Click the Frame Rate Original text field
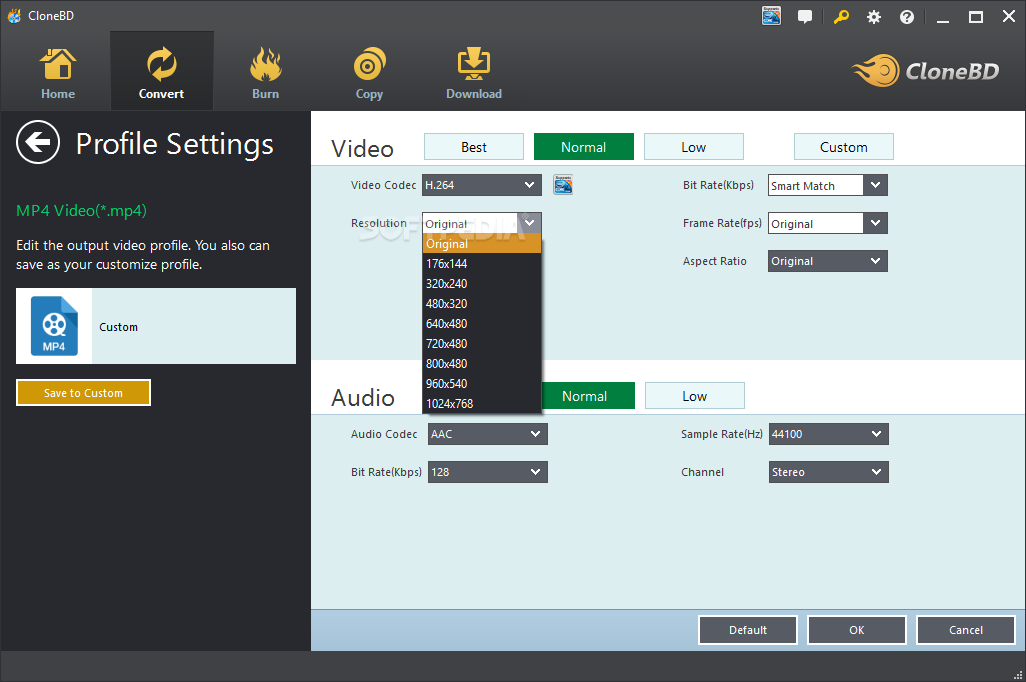 [x=816, y=223]
